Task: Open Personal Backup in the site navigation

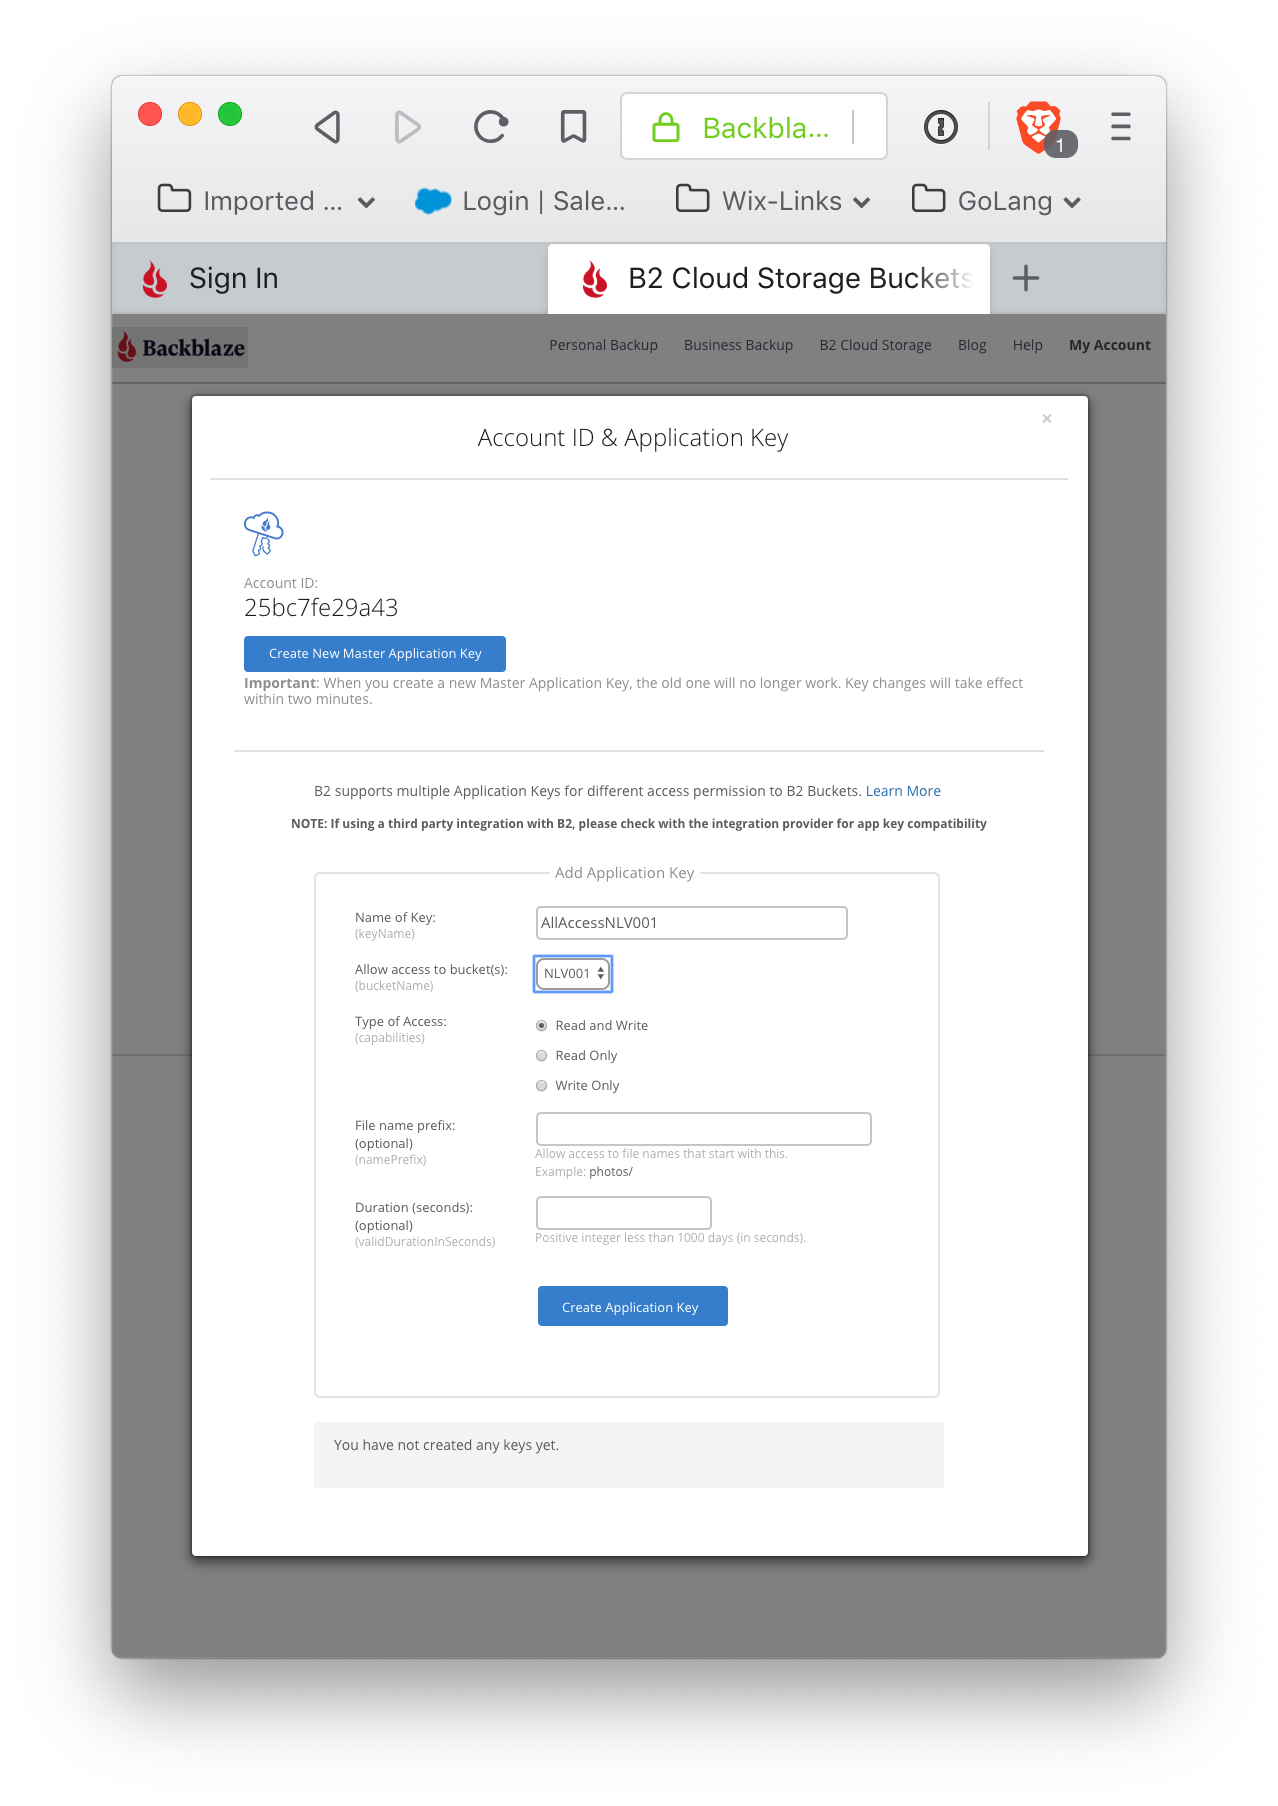Action: pos(603,345)
